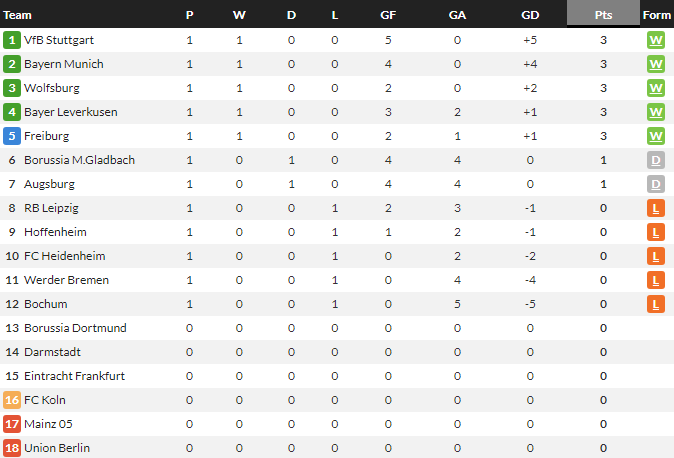This screenshot has width=674, height=458.
Task: Sort table by GD column header
Action: click(x=530, y=15)
